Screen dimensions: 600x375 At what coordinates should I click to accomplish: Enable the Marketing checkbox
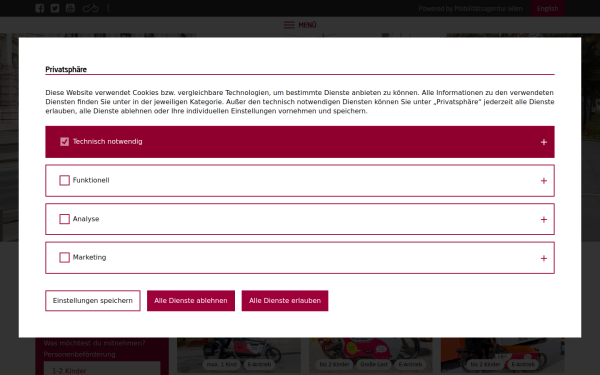click(64, 258)
